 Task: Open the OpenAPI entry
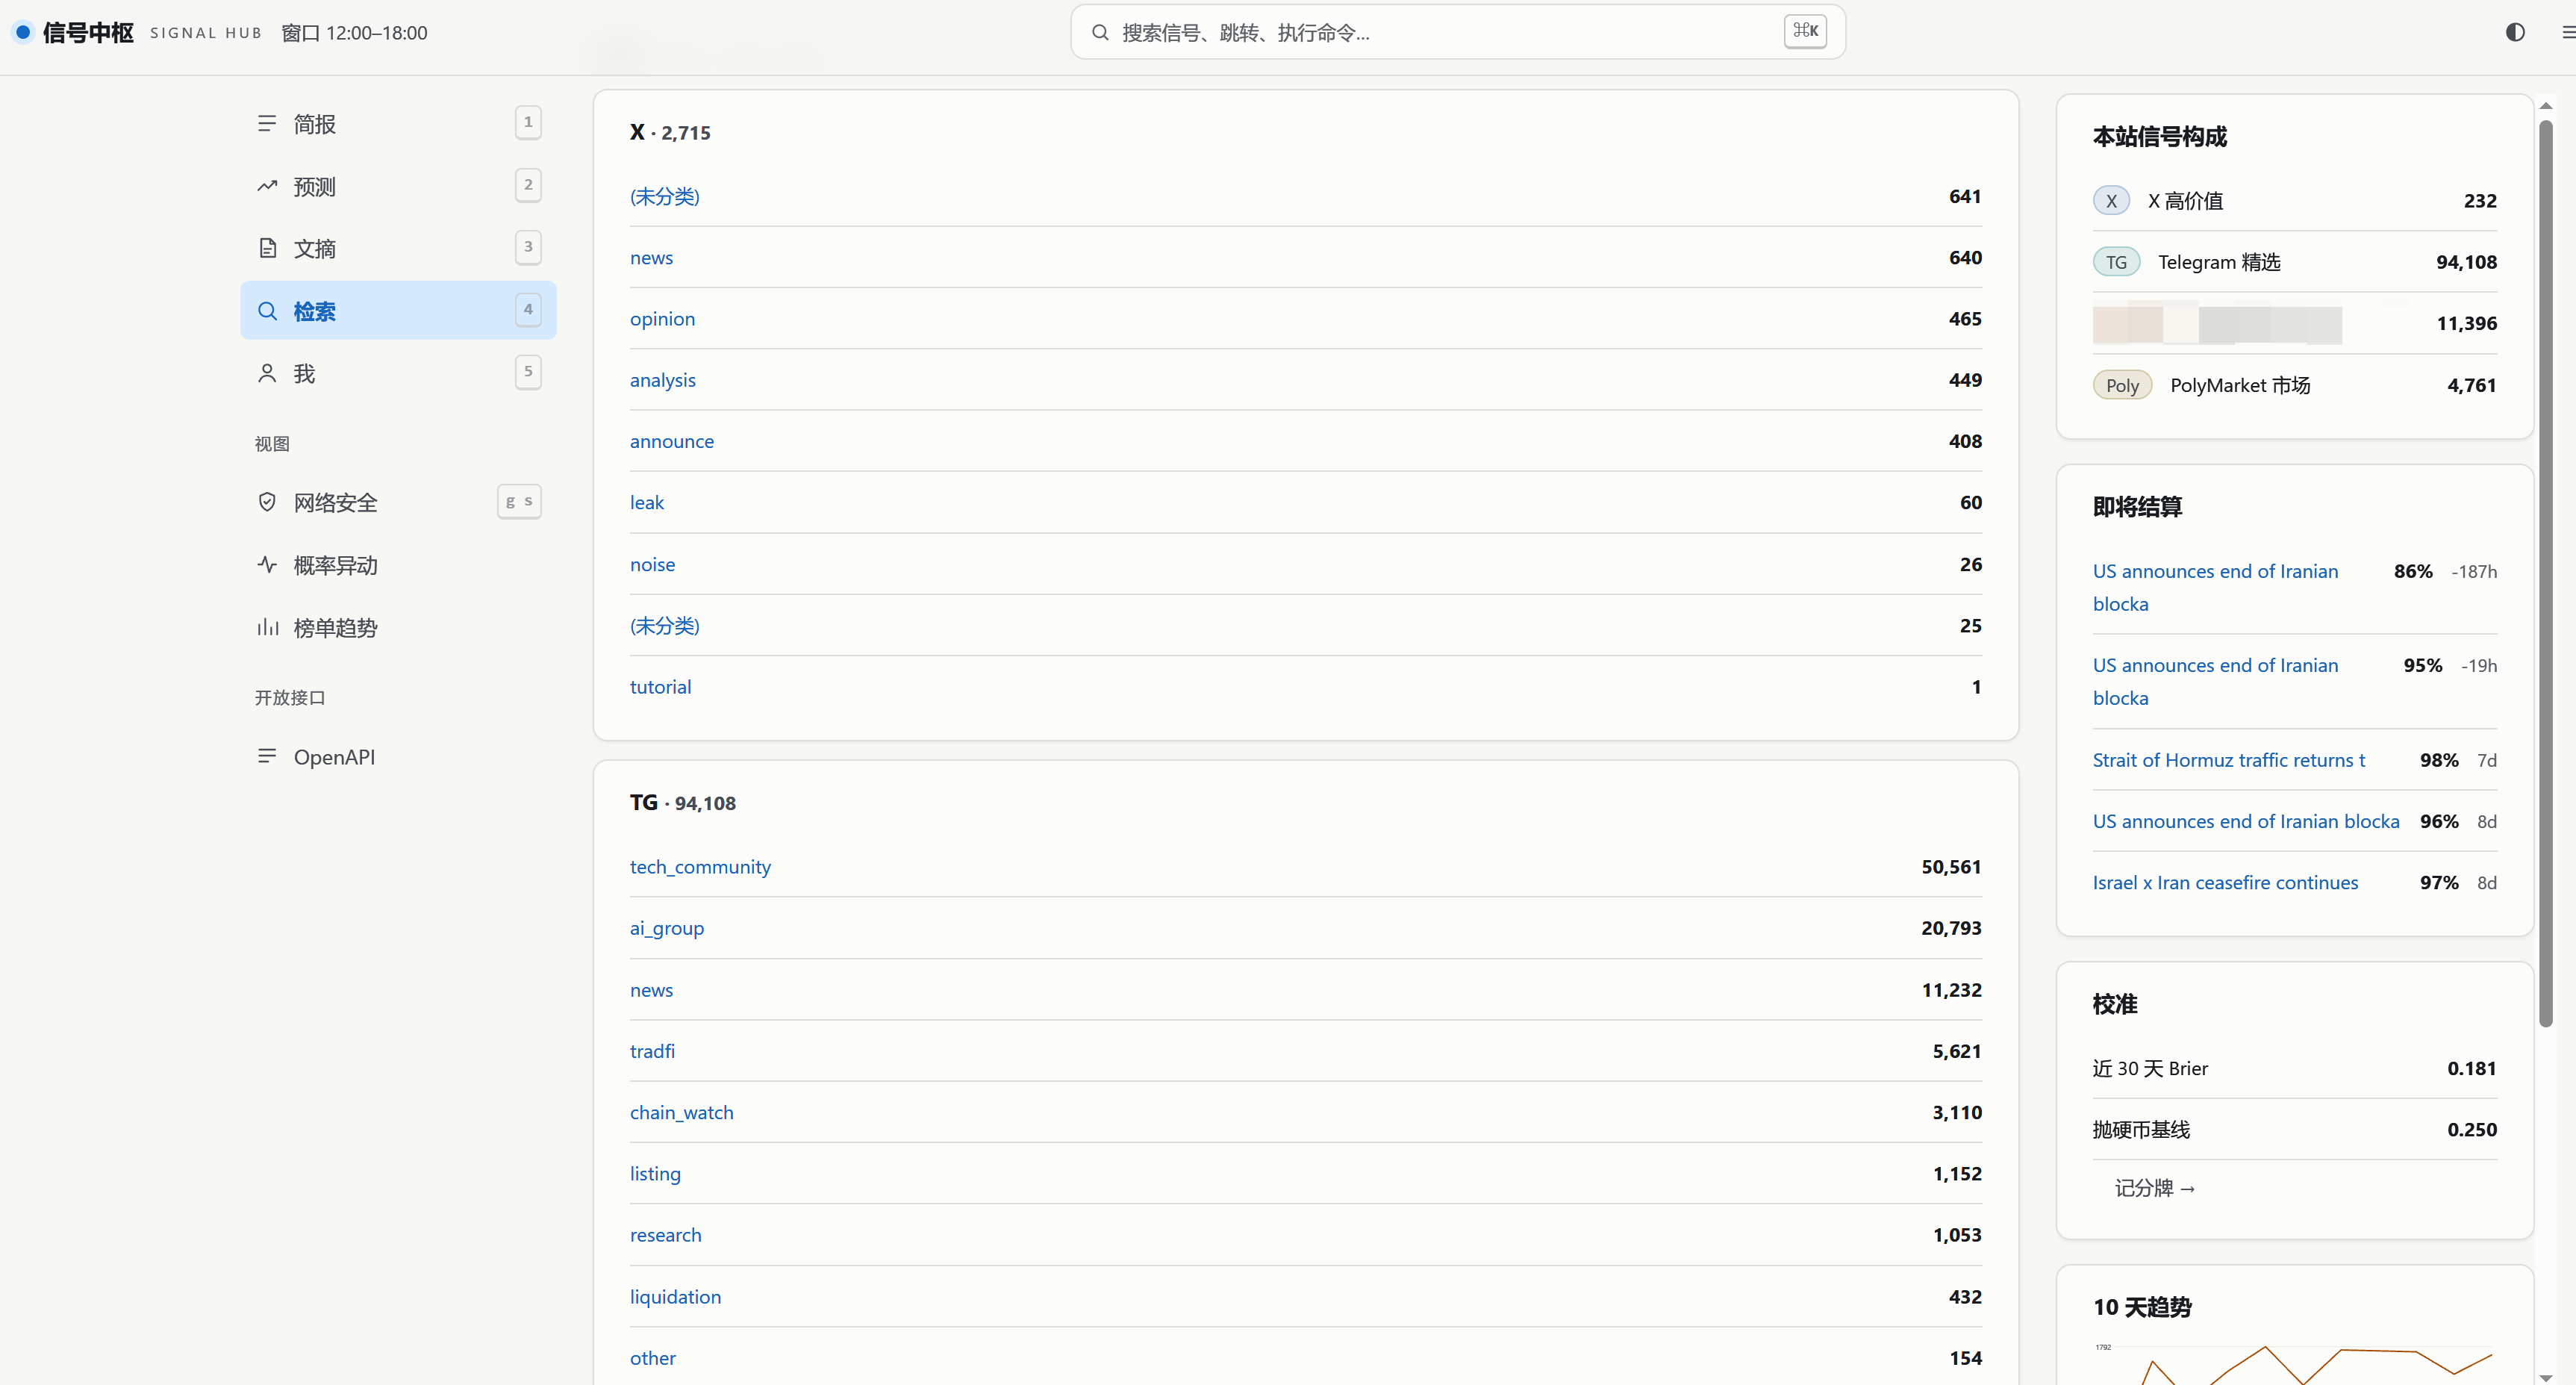point(398,757)
